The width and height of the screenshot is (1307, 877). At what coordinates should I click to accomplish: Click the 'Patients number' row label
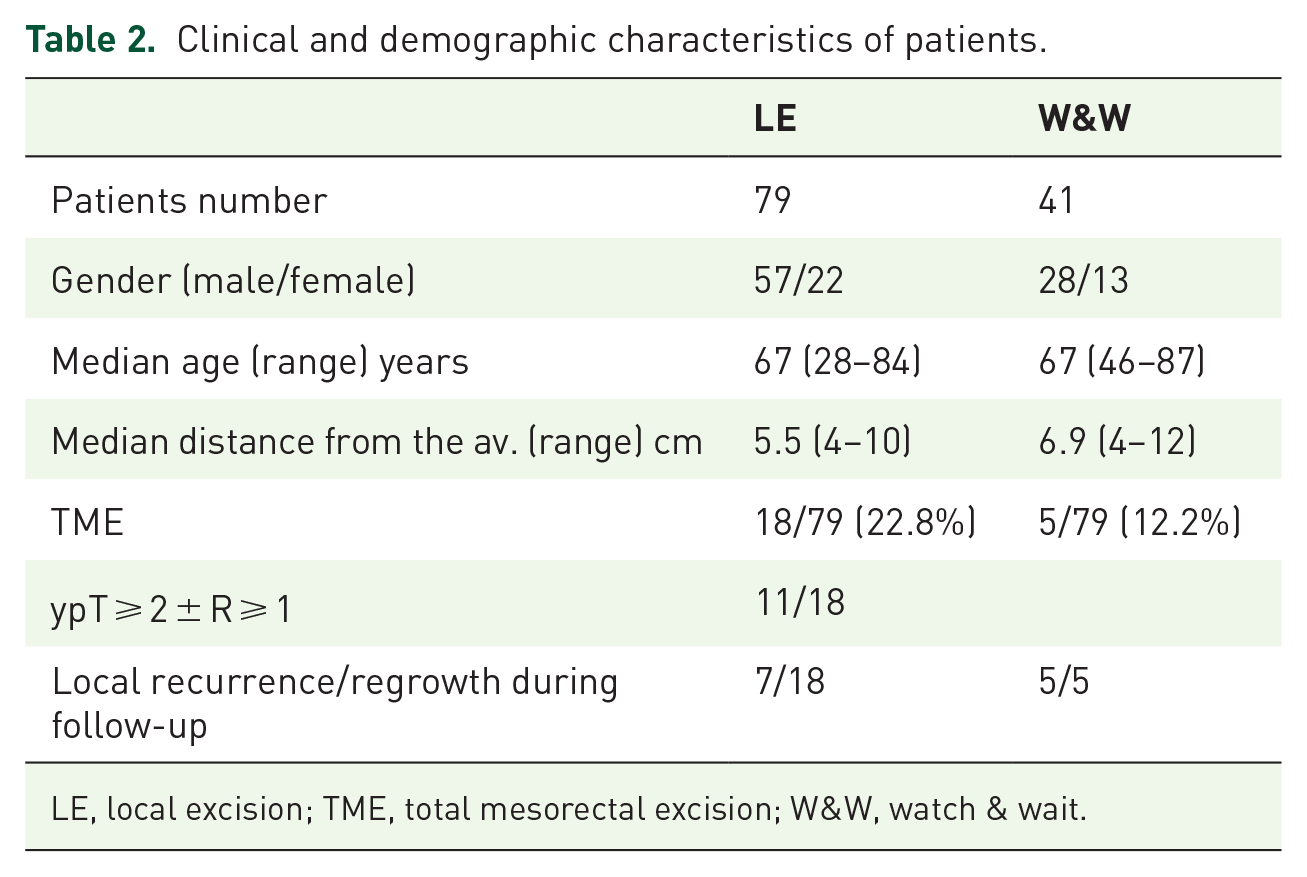coord(189,200)
